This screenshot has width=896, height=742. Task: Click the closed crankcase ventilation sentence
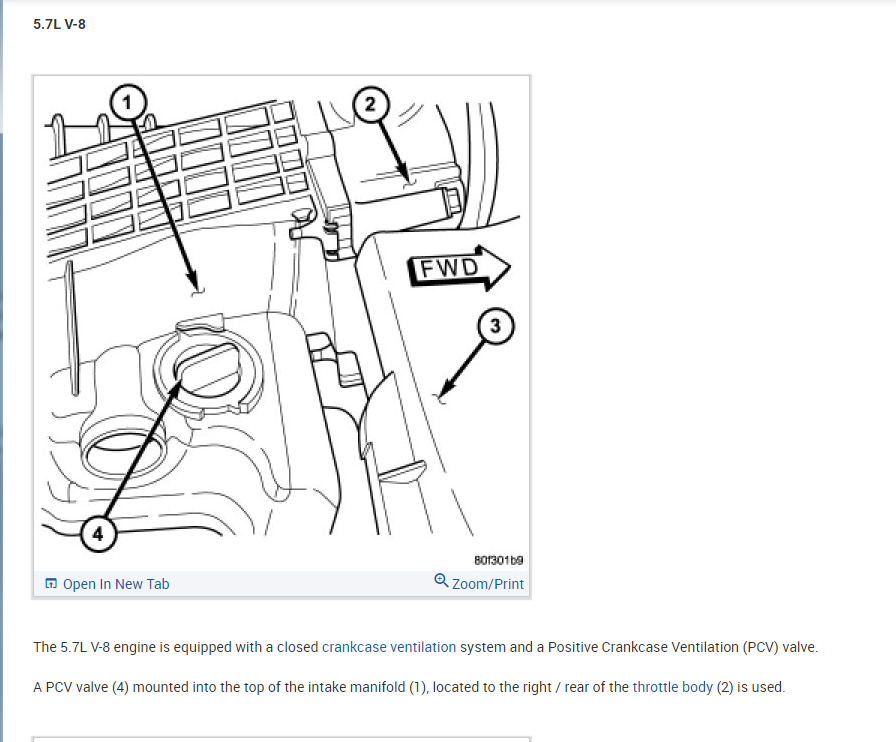(426, 647)
